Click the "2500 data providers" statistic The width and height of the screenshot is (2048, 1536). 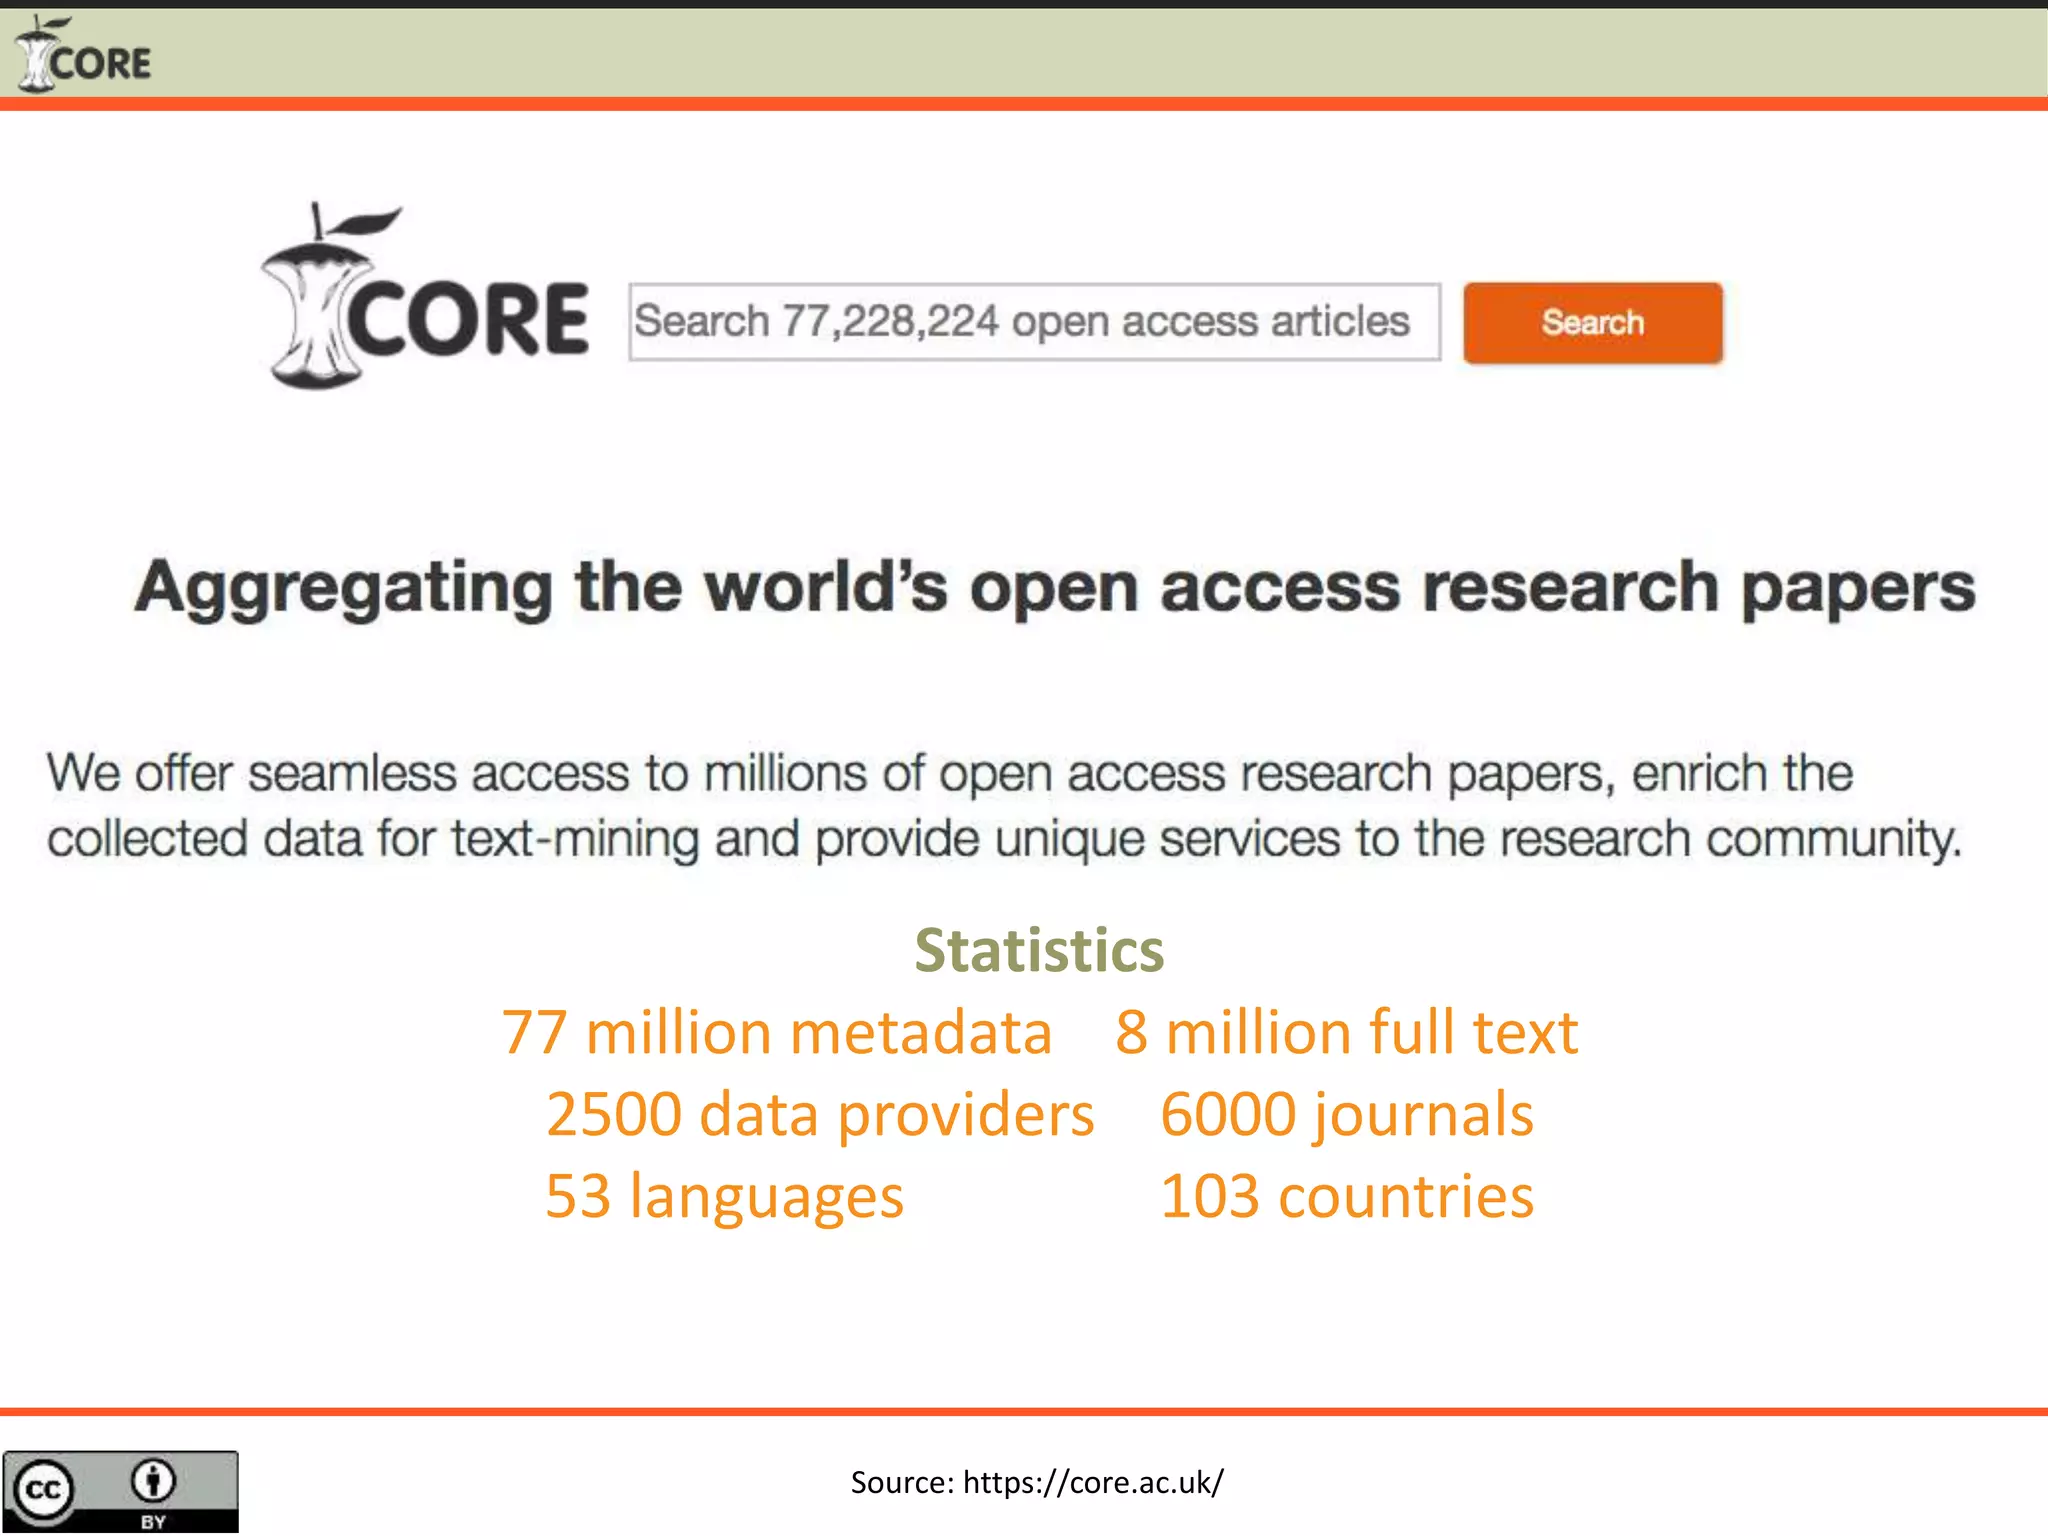pyautogui.click(x=820, y=1115)
